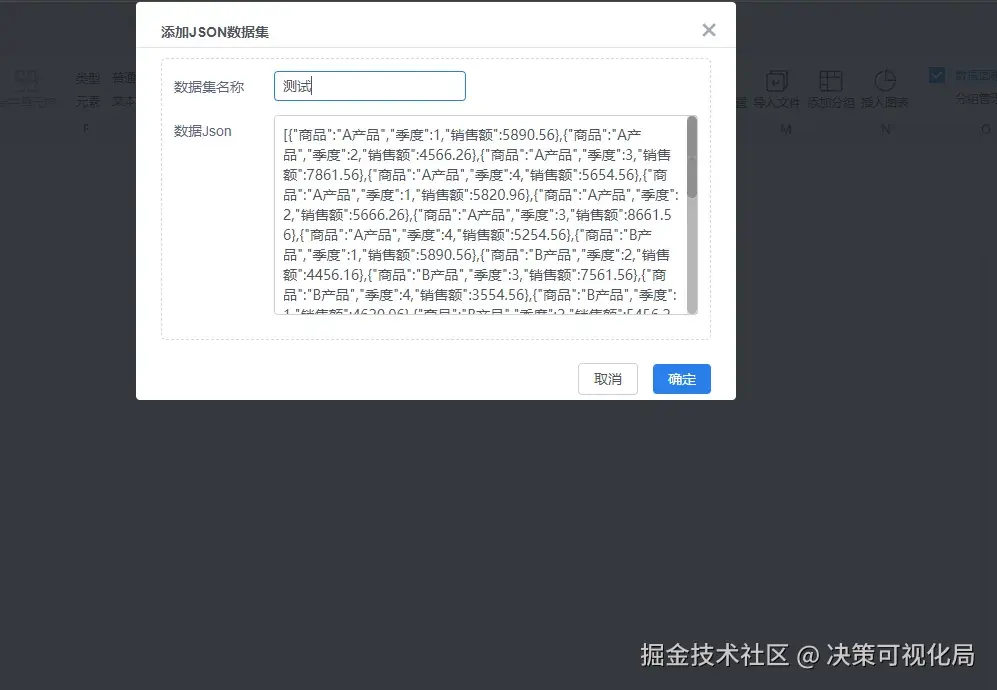Viewport: 997px width, 690px height.
Task: Select the 普通文本 plain text tool
Action: click(x=125, y=88)
